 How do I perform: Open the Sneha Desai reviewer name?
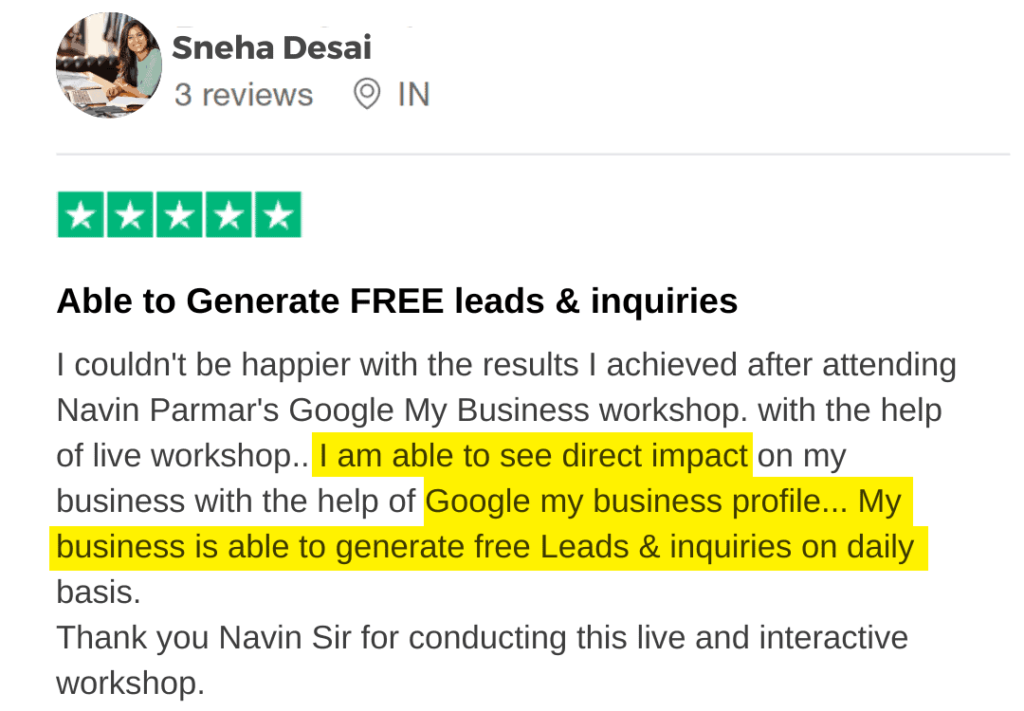point(272,47)
